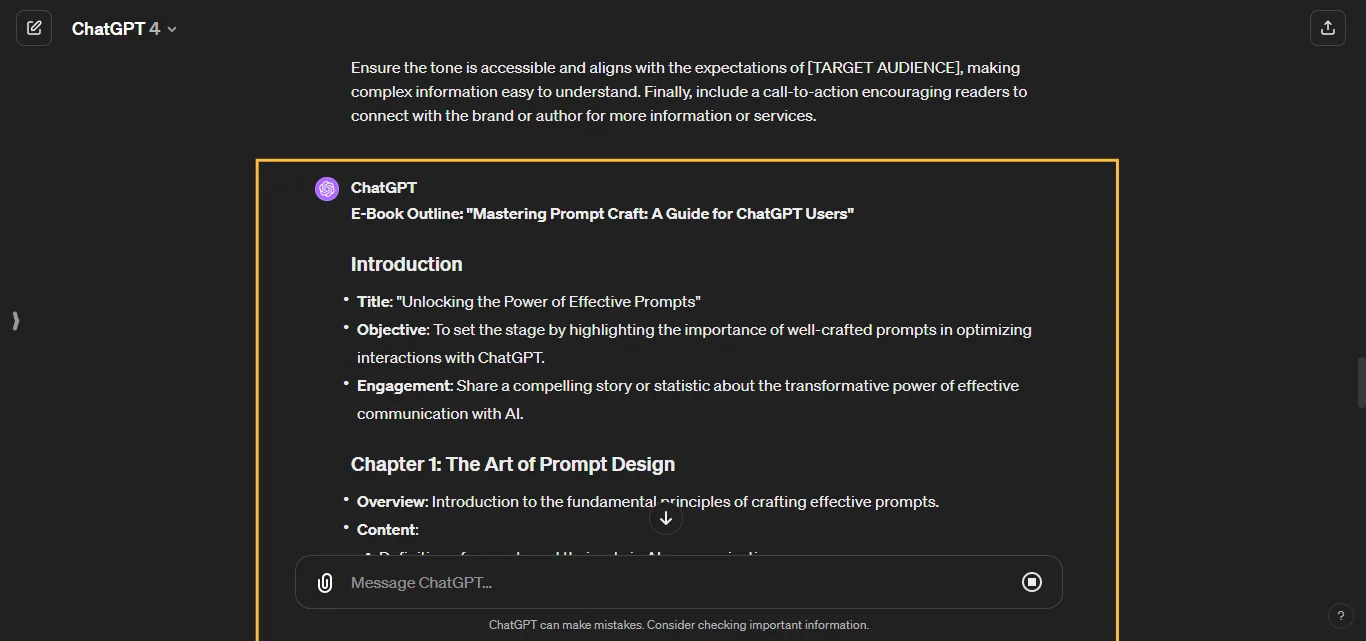Click the 'Content:' bullet label

coord(388,530)
